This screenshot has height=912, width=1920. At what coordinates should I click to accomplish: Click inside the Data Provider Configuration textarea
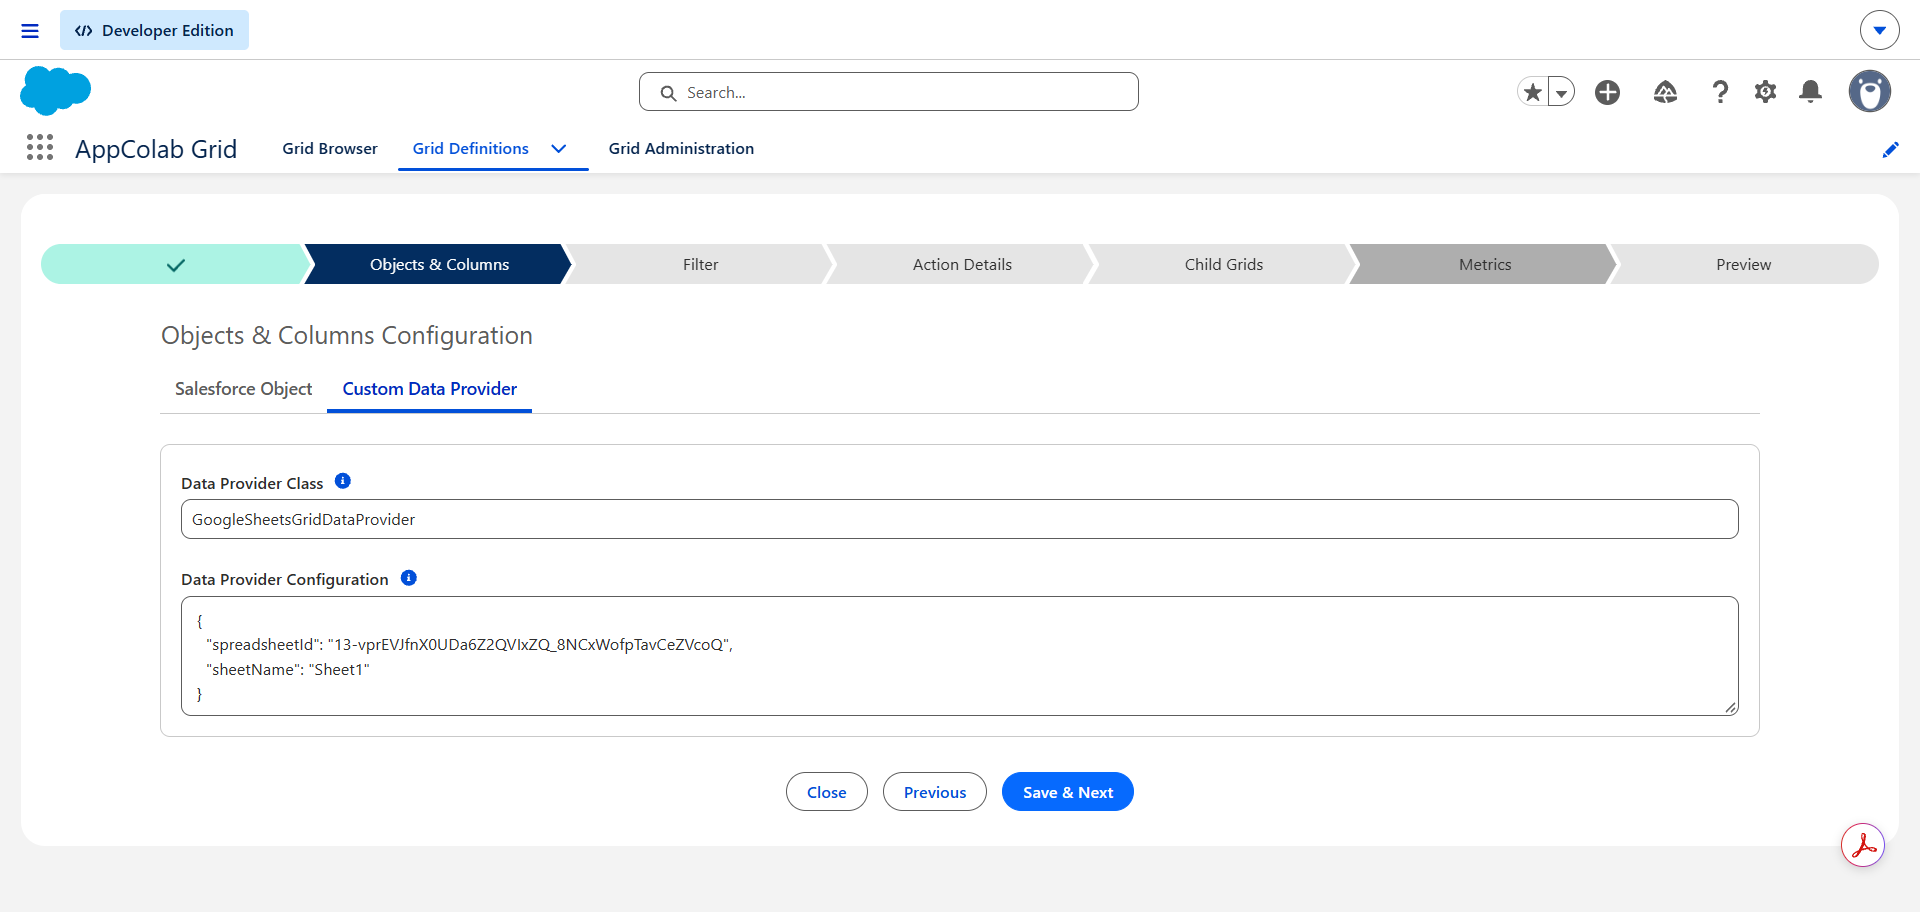click(x=959, y=656)
